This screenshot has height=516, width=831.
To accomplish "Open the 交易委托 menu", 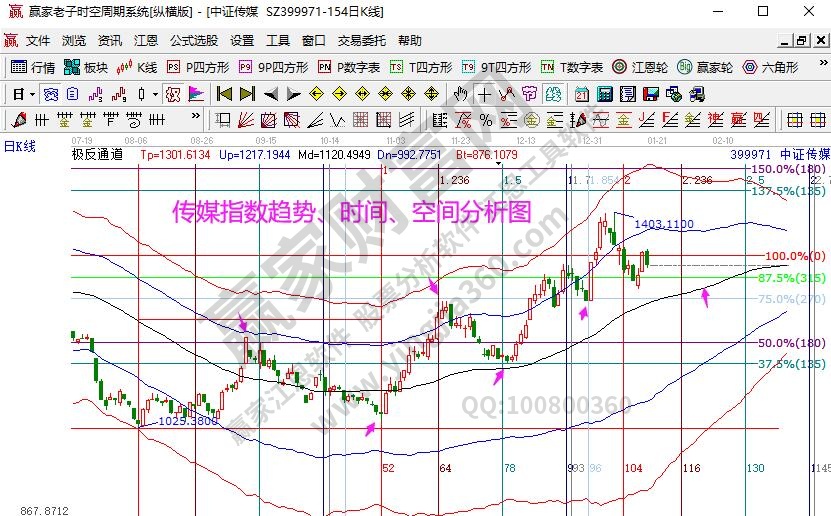I will [361, 41].
